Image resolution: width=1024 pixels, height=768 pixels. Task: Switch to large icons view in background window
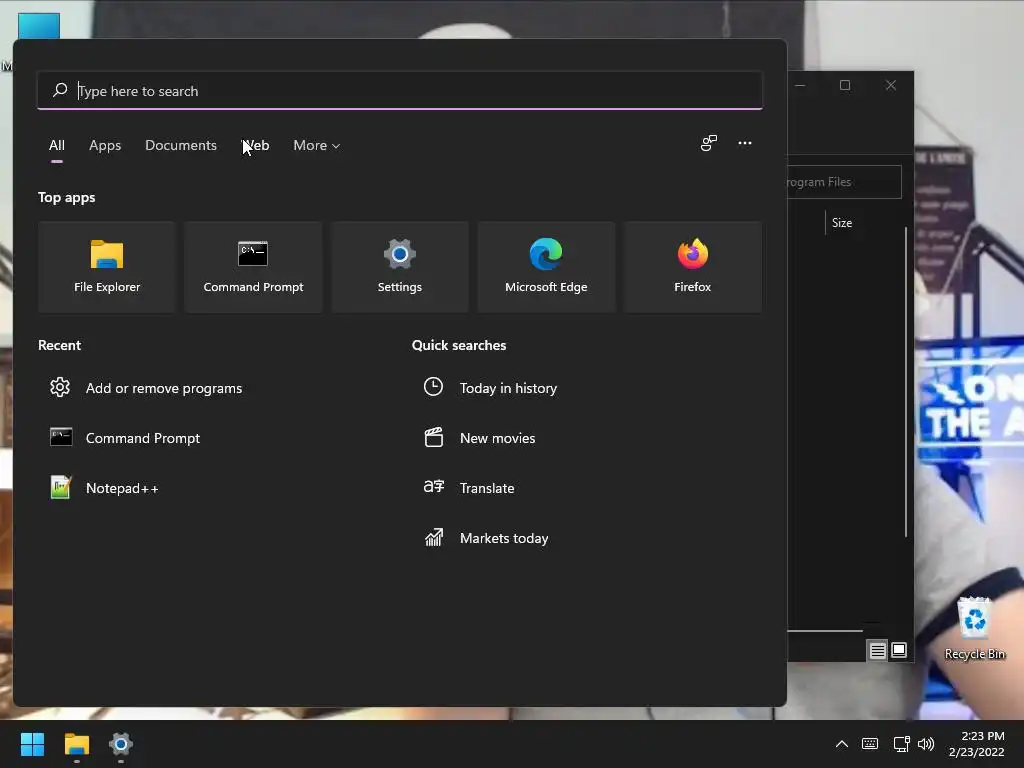tap(899, 650)
